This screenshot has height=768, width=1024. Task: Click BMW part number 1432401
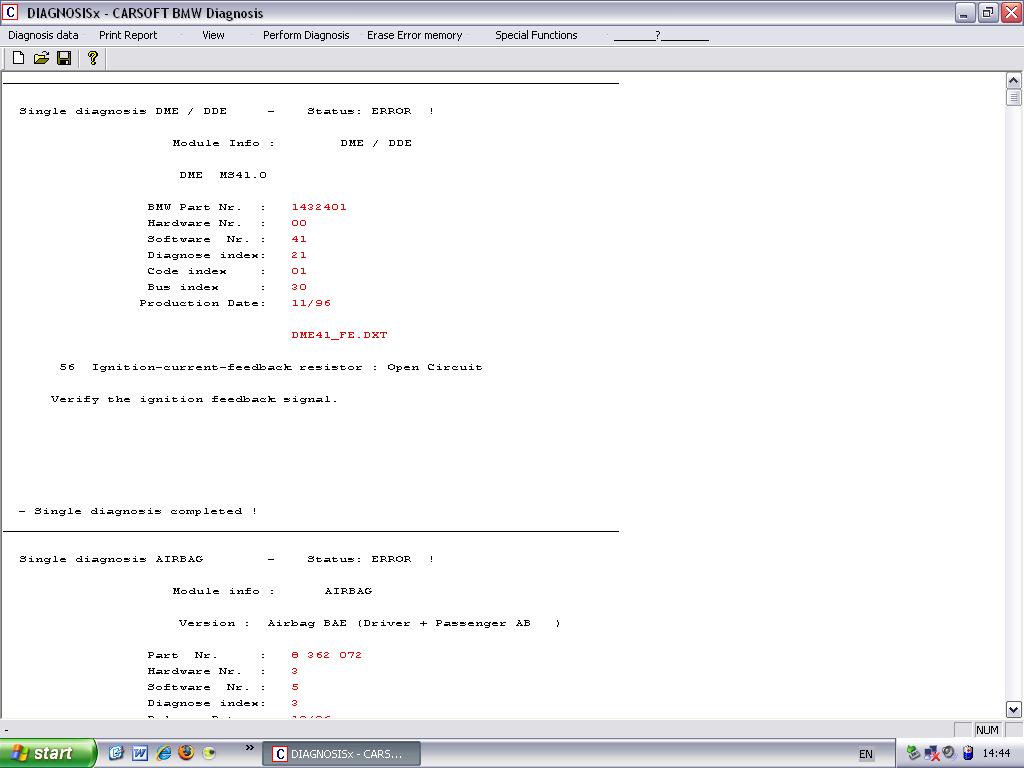(319, 207)
